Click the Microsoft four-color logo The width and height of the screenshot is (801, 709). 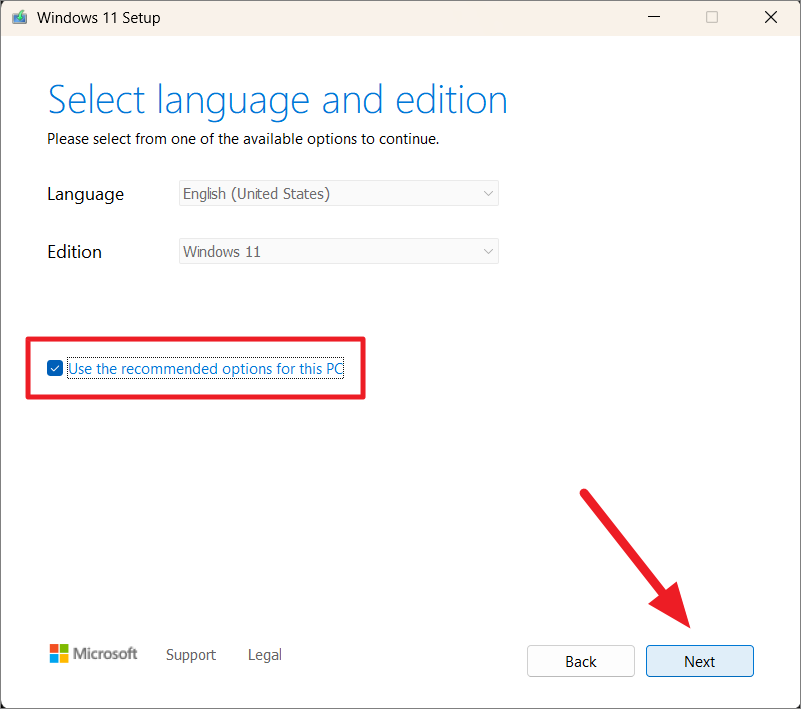click(x=59, y=653)
